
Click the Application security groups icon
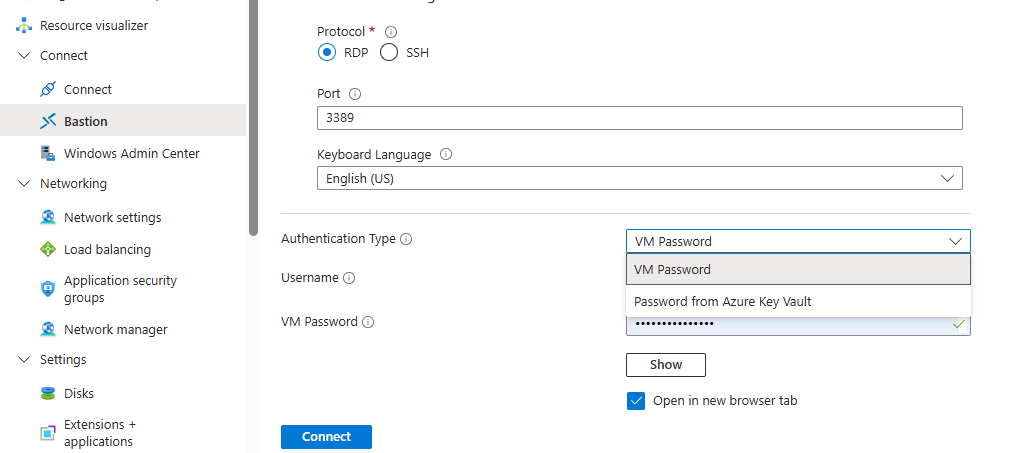(47, 289)
